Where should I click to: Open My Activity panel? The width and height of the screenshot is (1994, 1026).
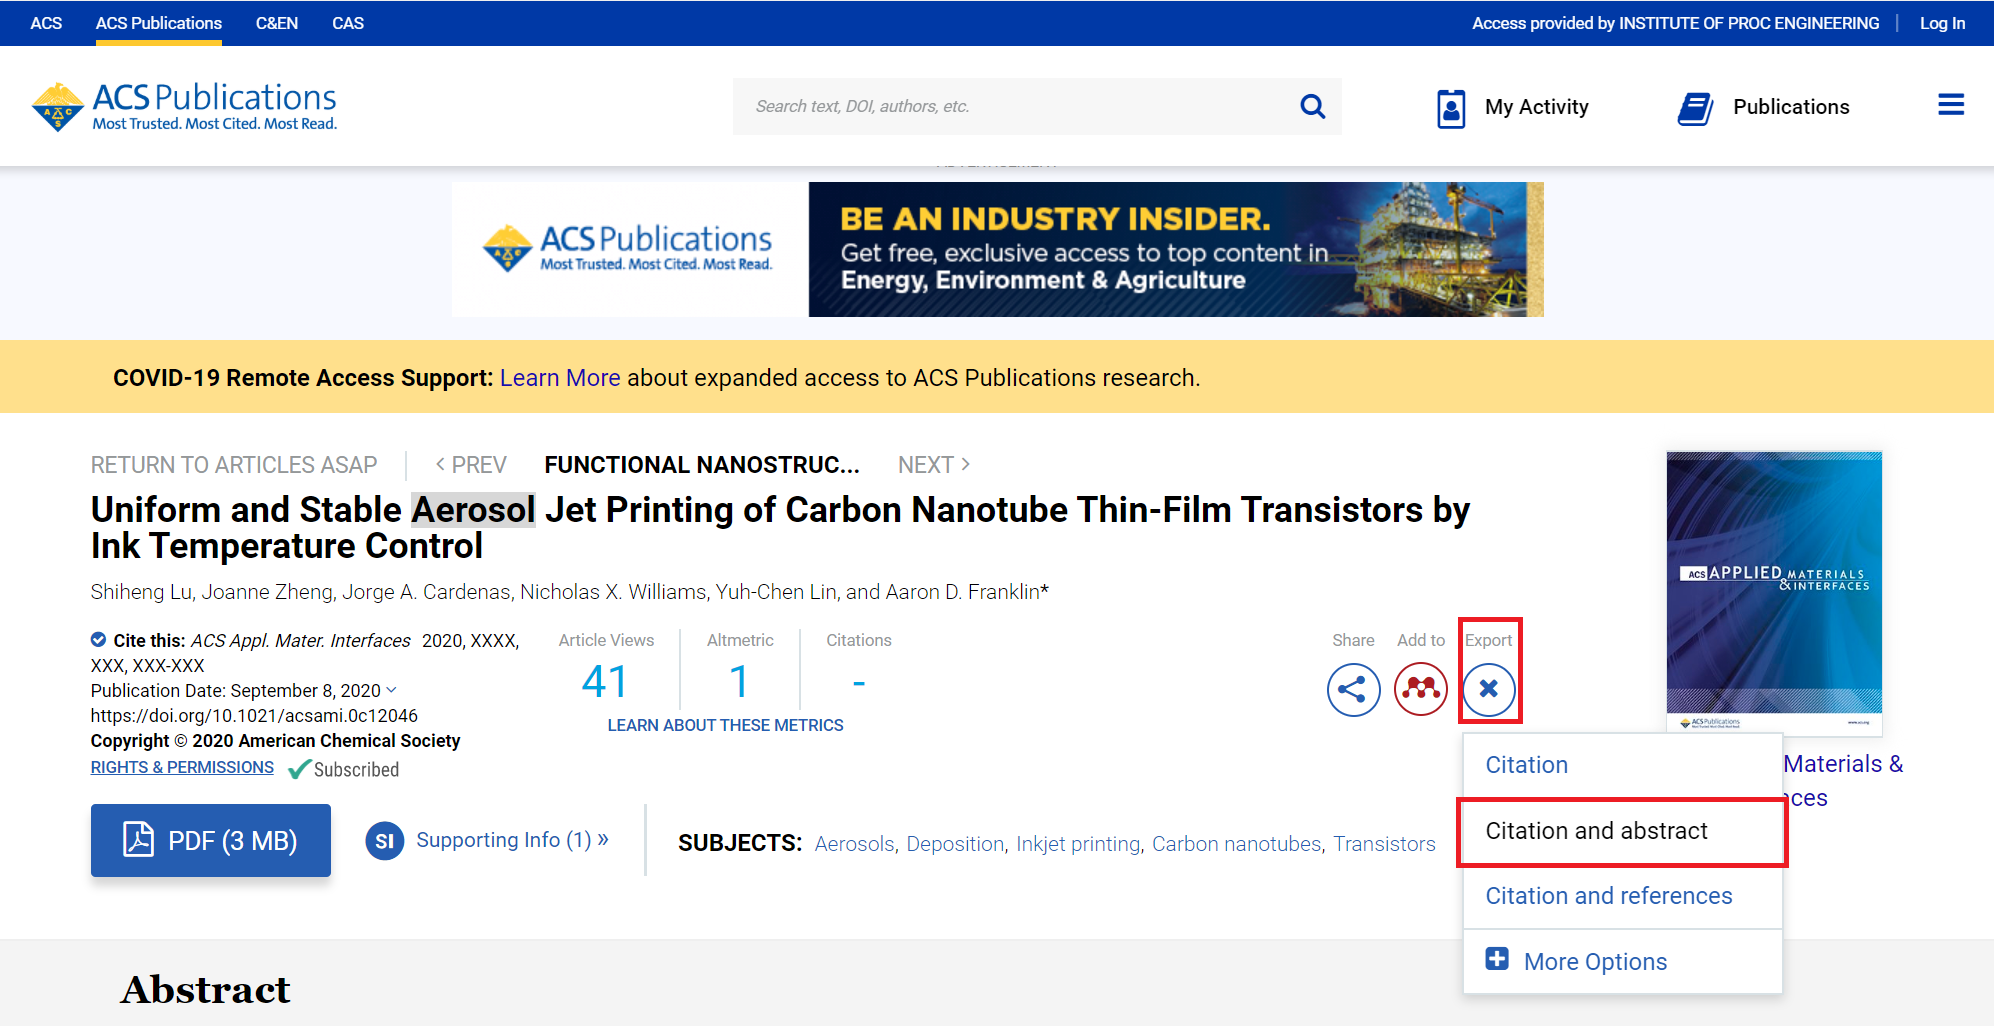1512,107
